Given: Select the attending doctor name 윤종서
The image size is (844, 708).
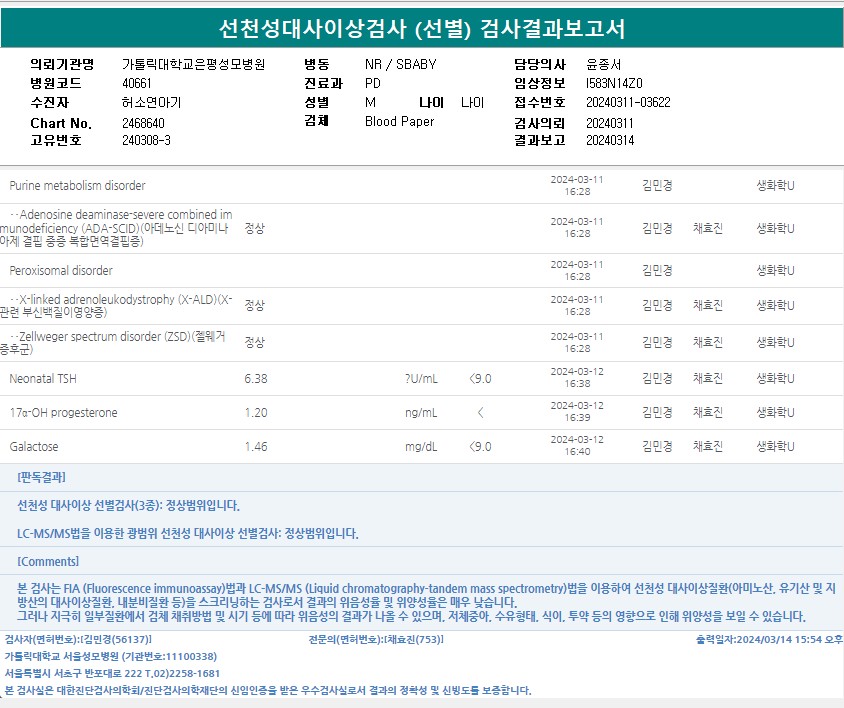Looking at the screenshot, I should [x=603, y=64].
